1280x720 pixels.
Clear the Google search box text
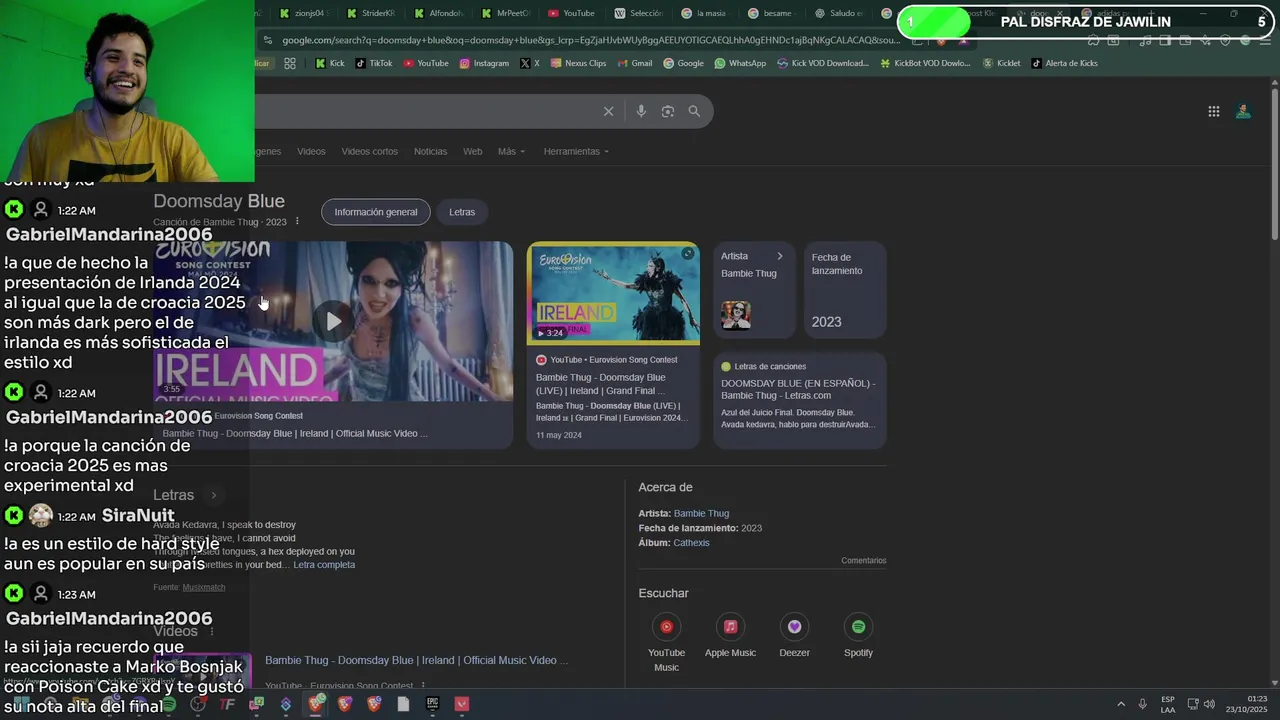coord(608,111)
